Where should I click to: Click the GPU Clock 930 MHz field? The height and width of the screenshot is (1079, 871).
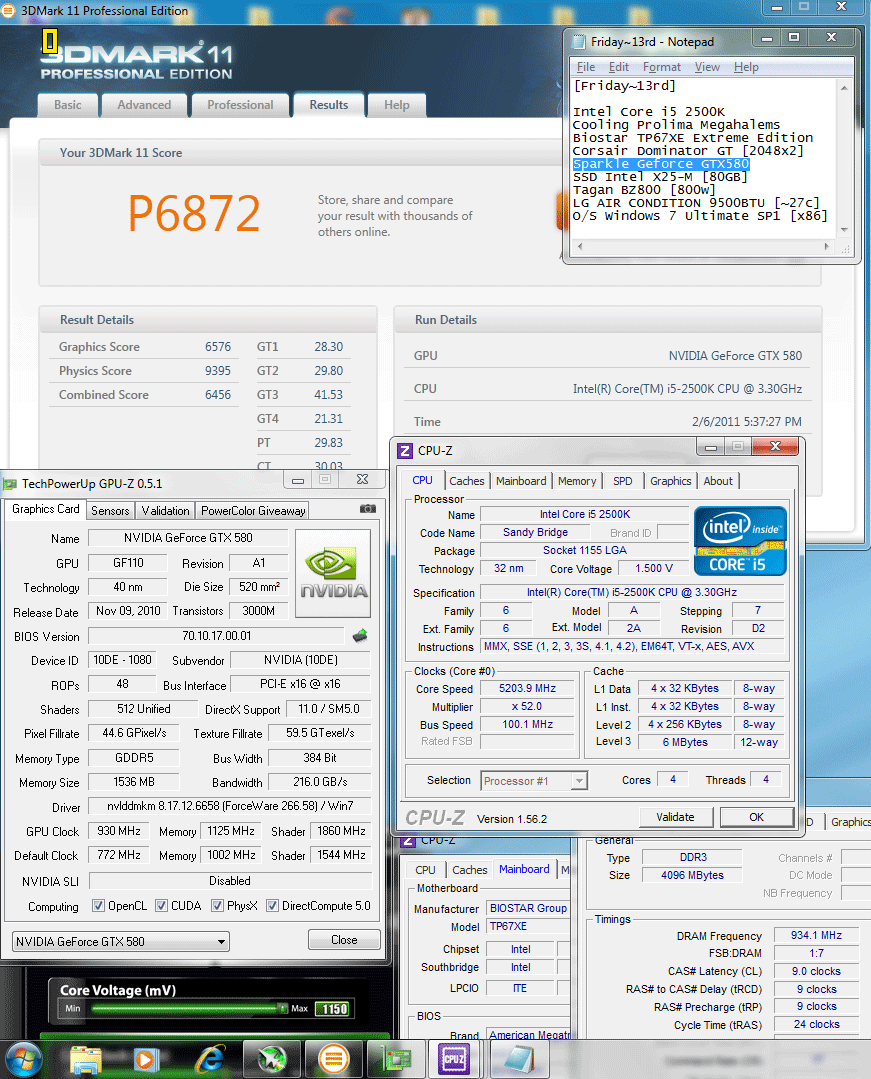[119, 831]
